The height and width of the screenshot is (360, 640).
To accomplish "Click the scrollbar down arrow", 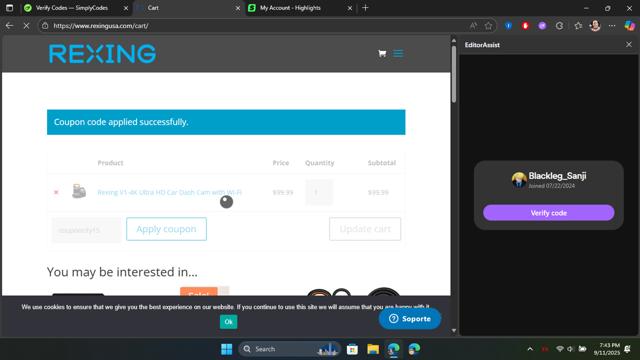I will (x=453, y=331).
